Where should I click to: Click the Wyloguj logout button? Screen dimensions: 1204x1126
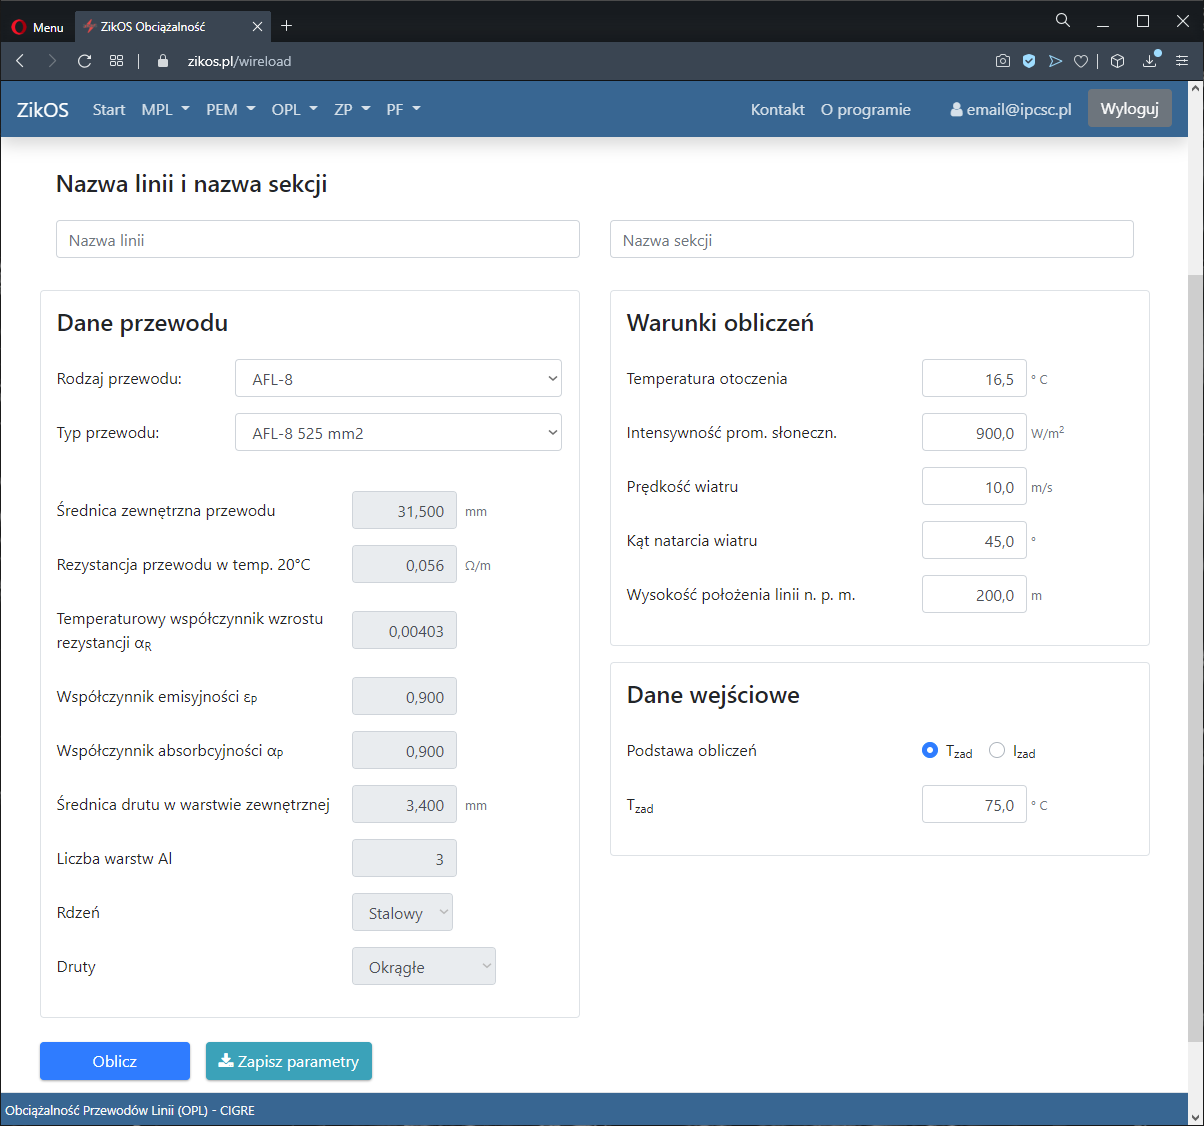coord(1129,109)
